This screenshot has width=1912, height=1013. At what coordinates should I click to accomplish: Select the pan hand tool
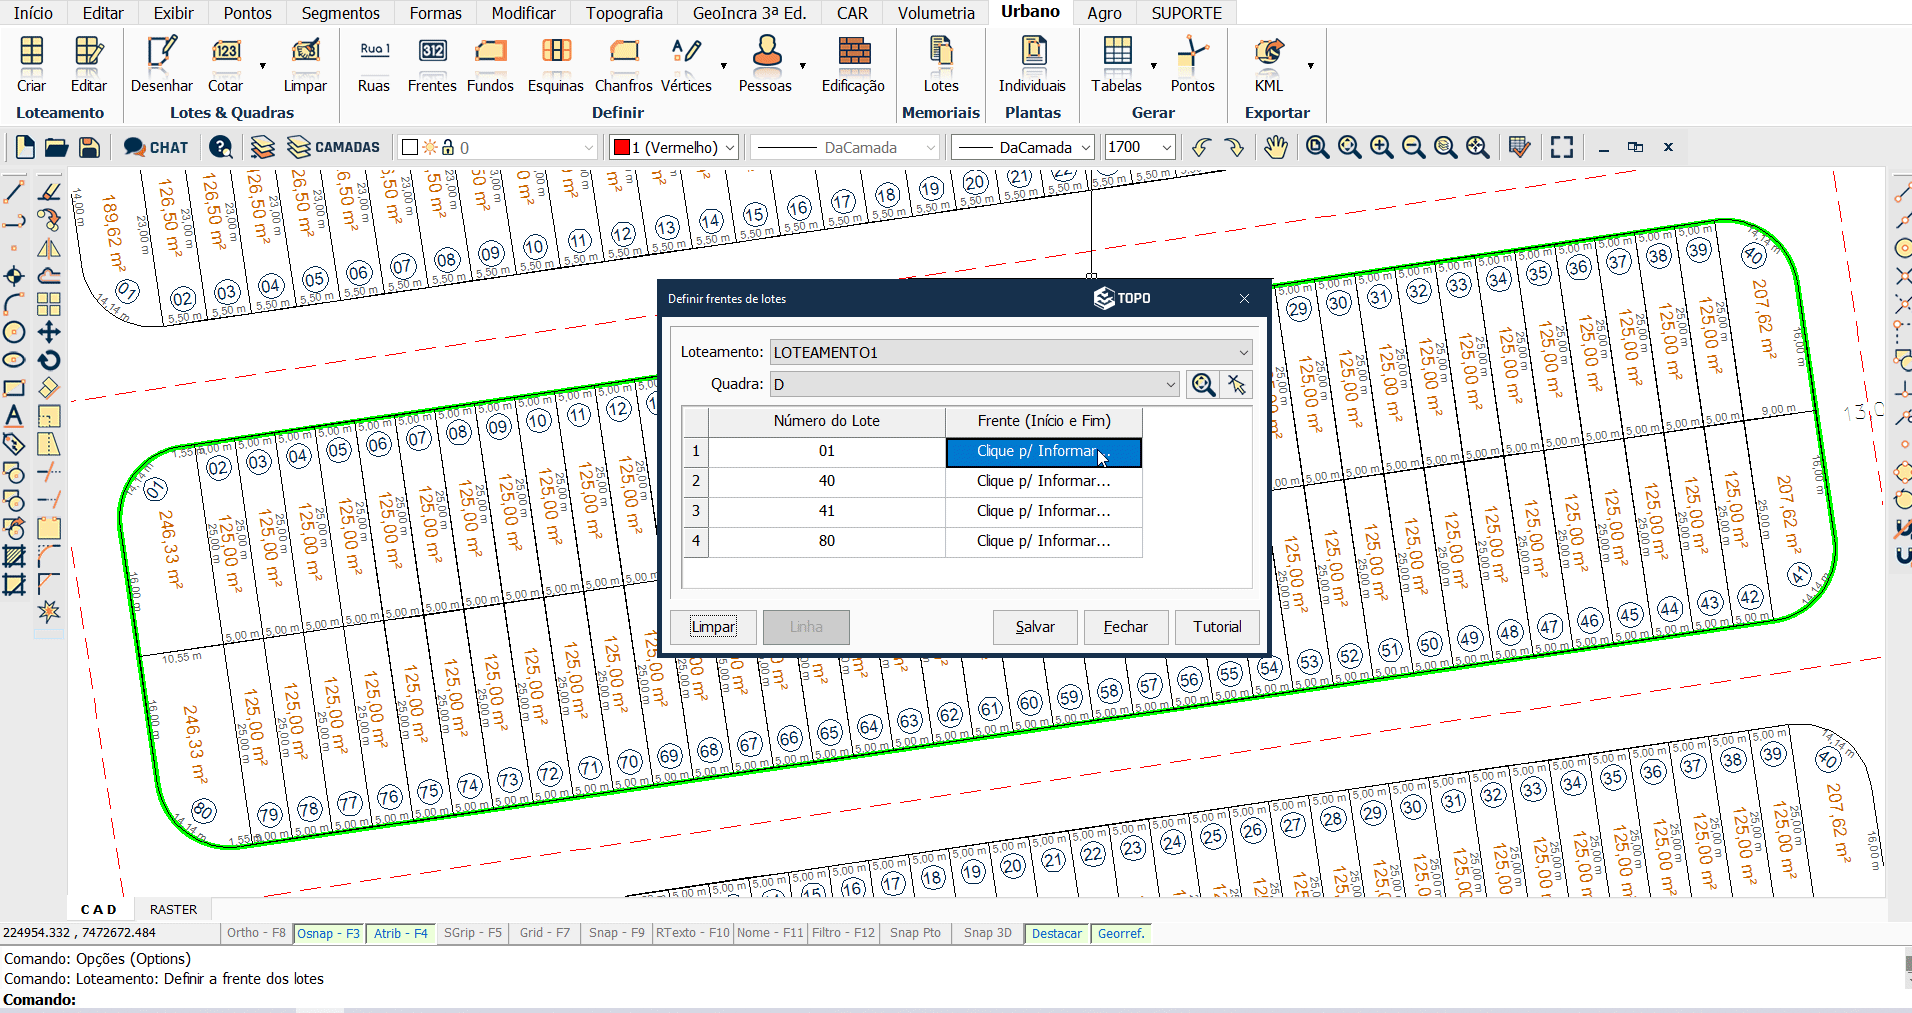coord(1275,147)
